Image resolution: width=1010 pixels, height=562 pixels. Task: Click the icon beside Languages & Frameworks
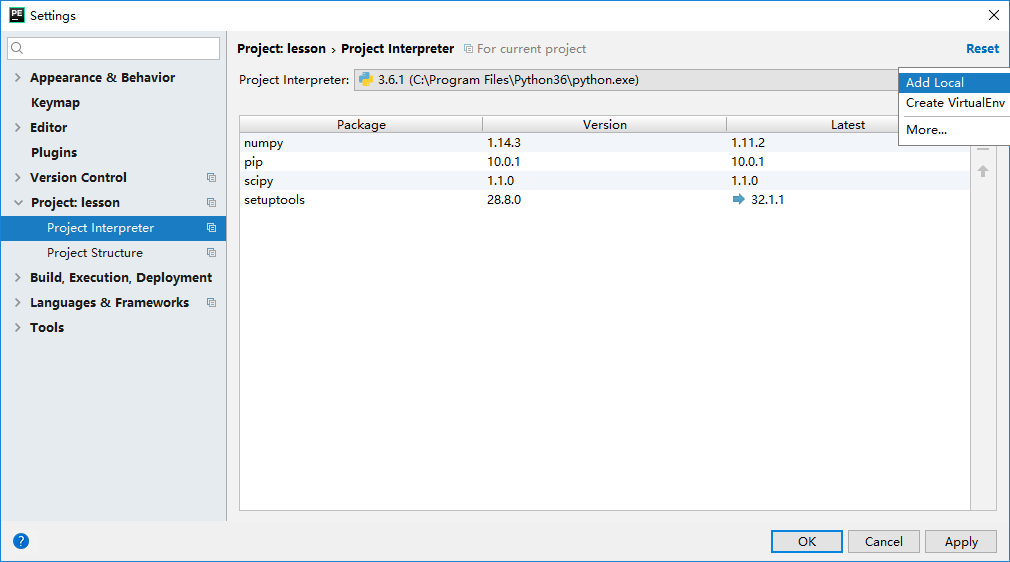211,302
